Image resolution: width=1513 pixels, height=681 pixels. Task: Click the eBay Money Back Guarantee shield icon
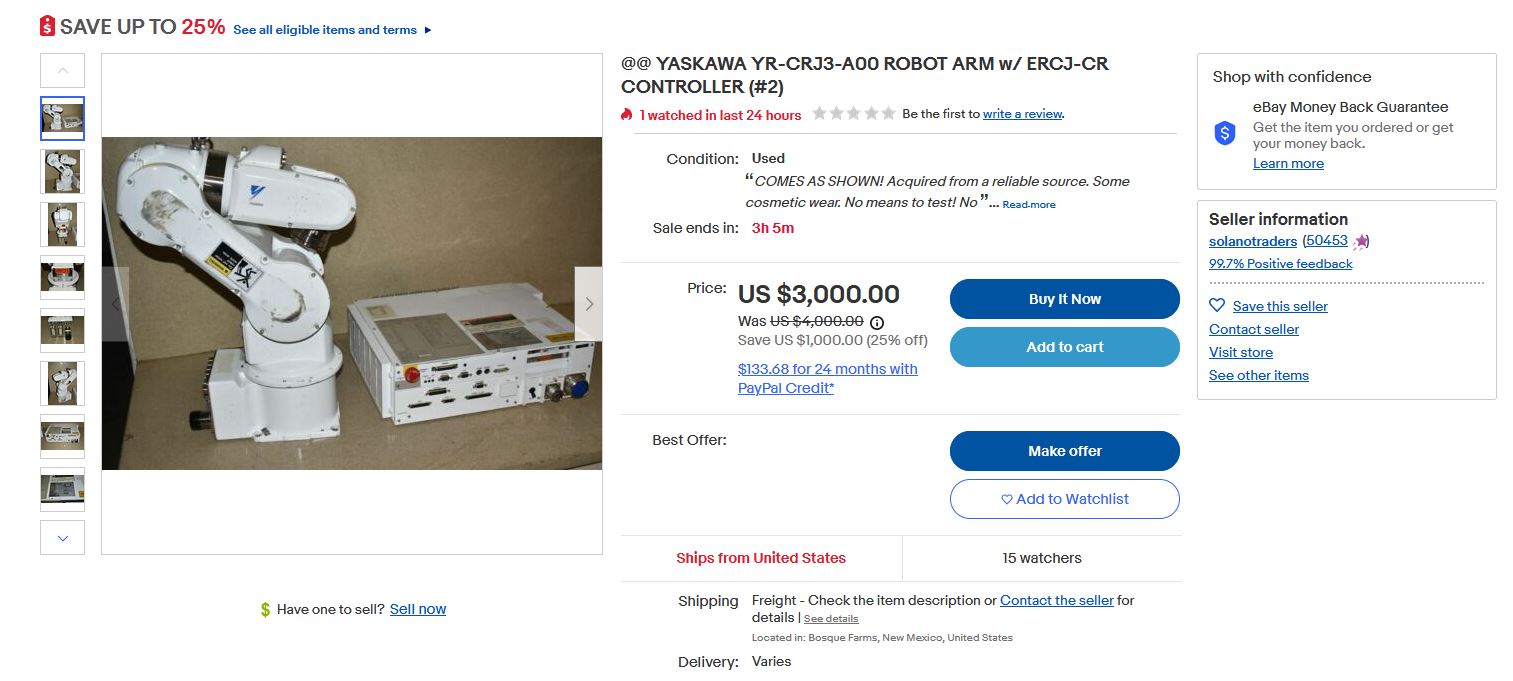click(1225, 134)
